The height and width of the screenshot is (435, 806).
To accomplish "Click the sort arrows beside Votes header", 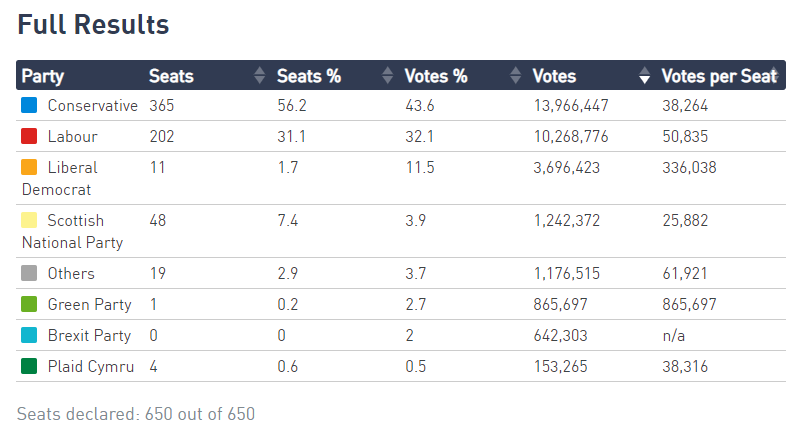I will 643,76.
